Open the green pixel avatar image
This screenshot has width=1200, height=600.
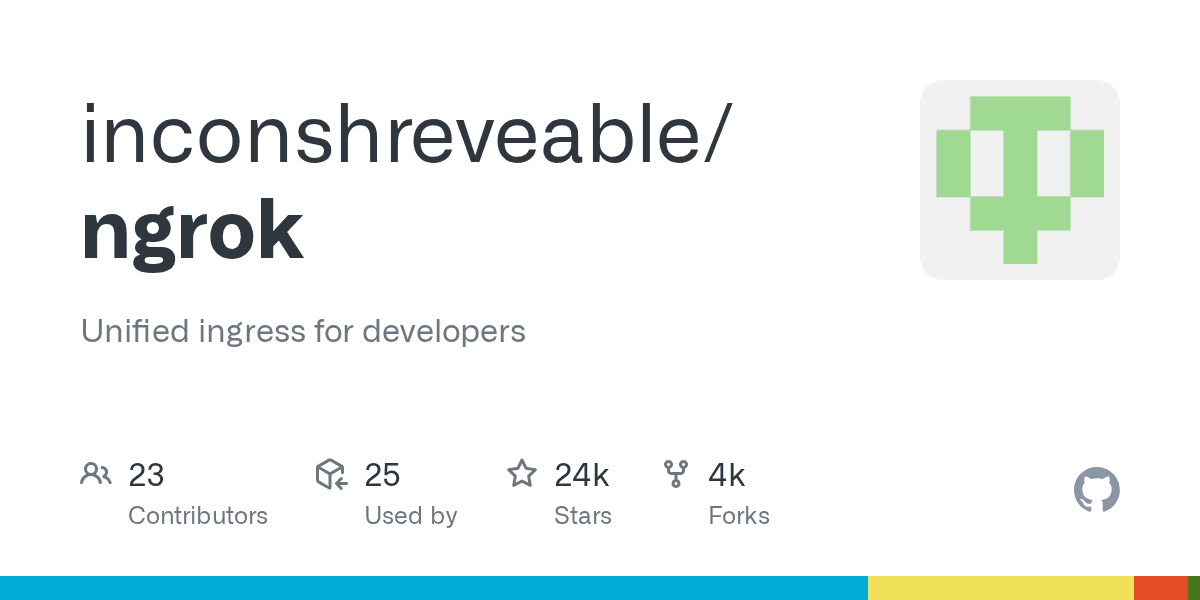[1019, 180]
